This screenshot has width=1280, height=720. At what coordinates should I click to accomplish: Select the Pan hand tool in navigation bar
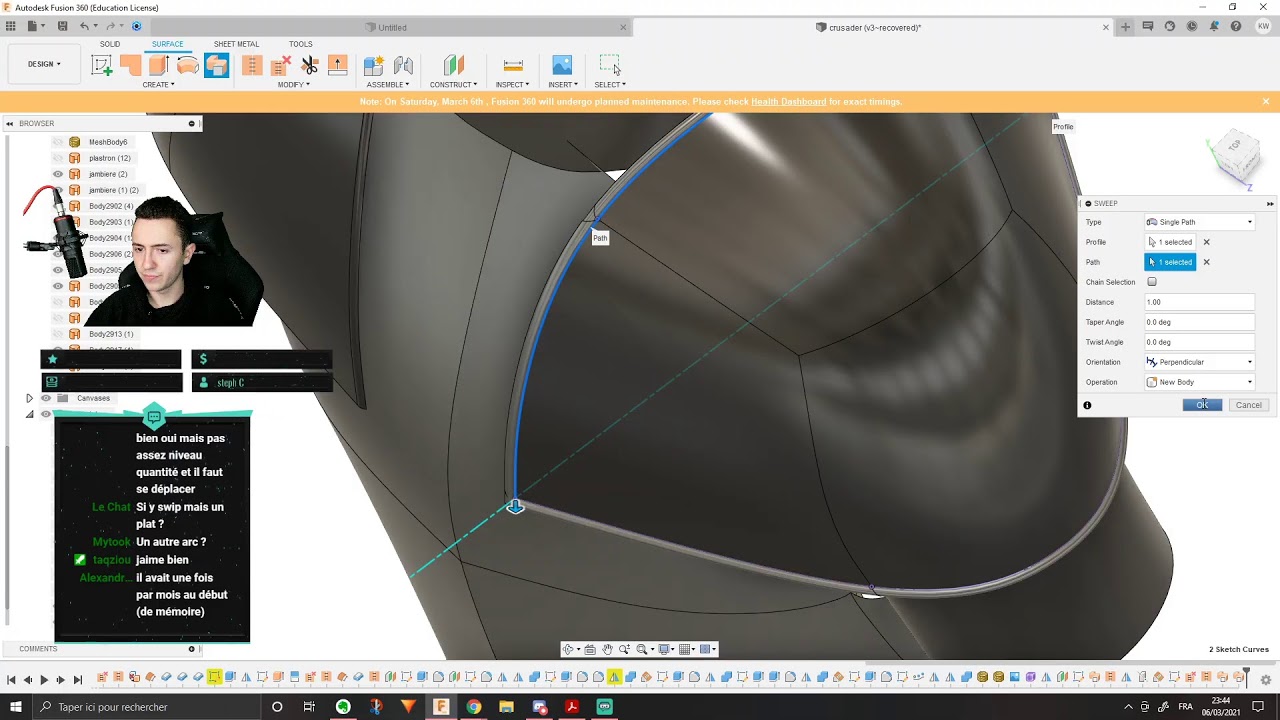point(607,649)
